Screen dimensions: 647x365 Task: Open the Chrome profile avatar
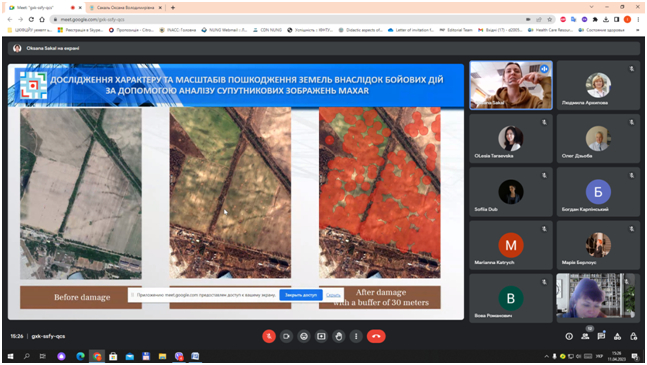coord(627,19)
